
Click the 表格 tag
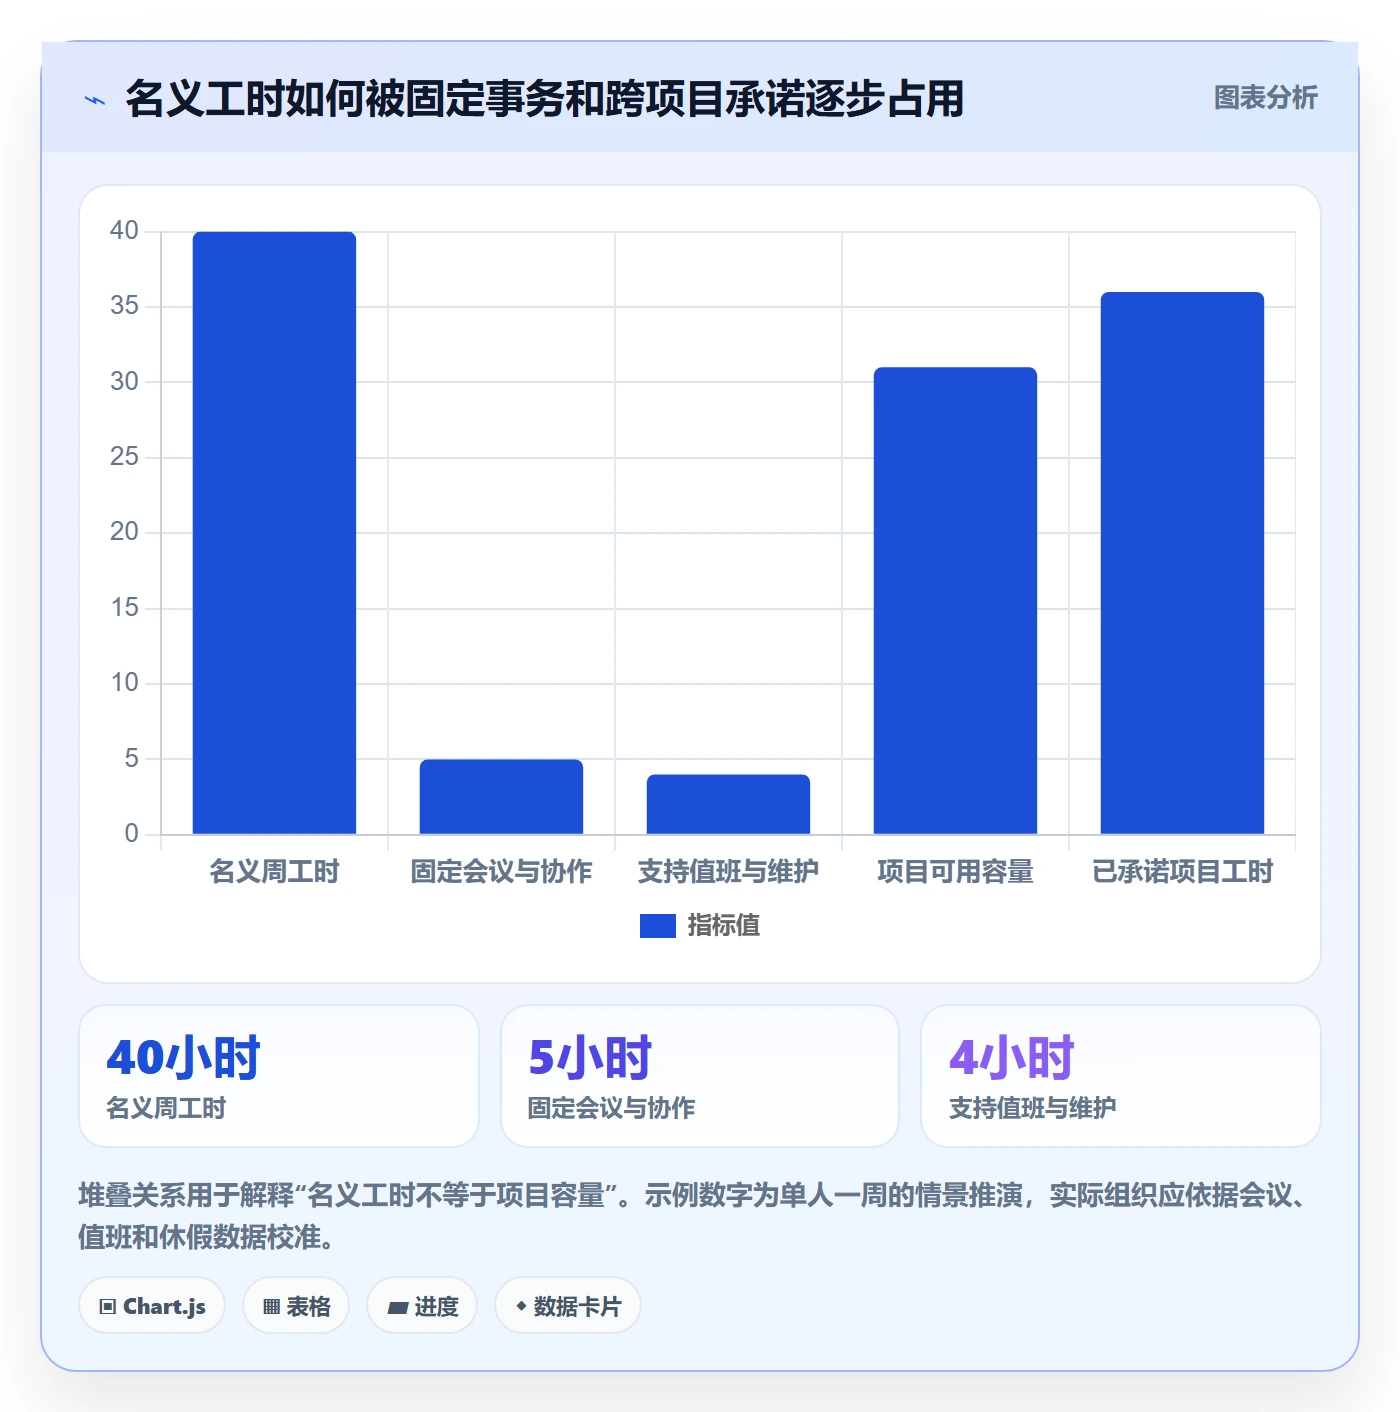tap(296, 1306)
